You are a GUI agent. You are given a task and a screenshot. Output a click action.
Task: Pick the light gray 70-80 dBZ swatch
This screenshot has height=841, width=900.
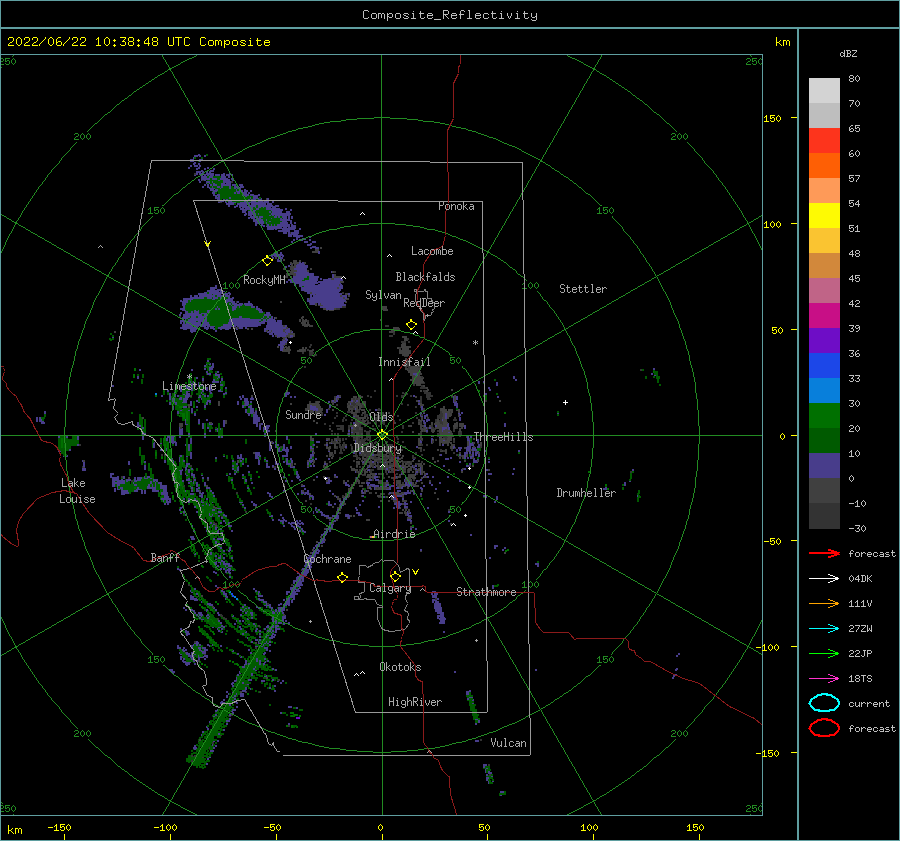point(824,91)
